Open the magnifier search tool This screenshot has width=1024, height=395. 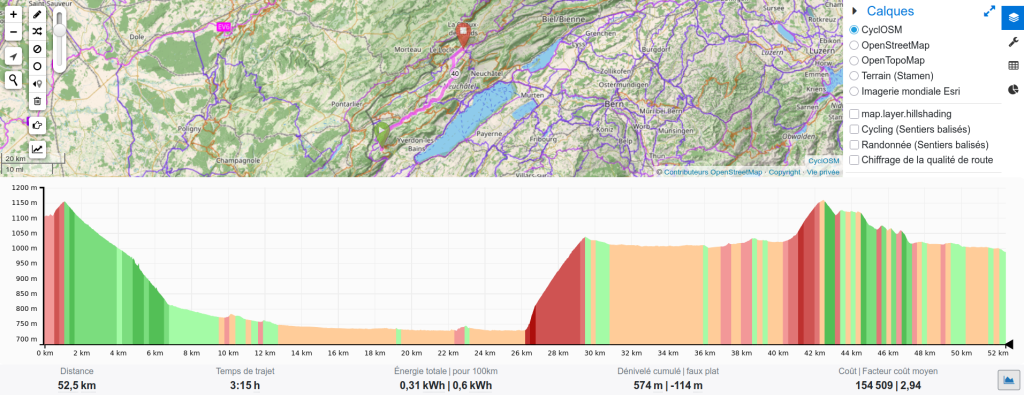coord(14,80)
